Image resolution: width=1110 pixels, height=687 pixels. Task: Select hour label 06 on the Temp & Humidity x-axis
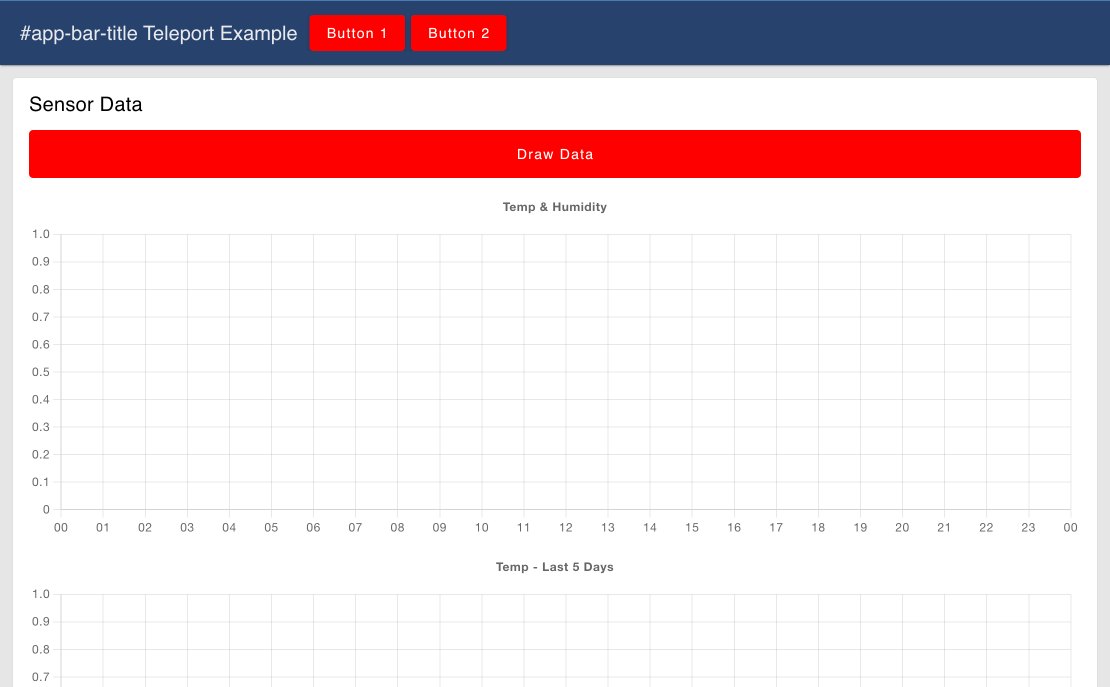[x=313, y=528]
